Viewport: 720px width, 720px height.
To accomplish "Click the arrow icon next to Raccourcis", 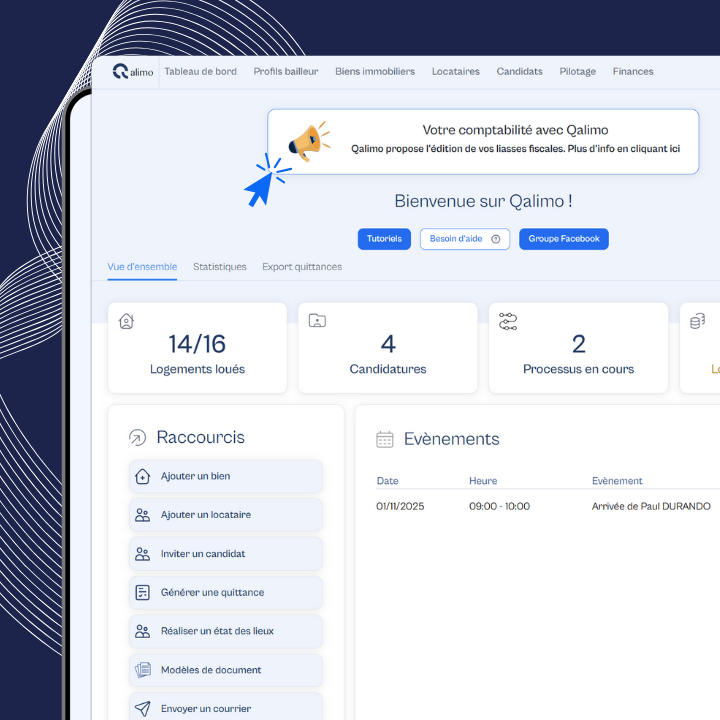I will coord(138,438).
